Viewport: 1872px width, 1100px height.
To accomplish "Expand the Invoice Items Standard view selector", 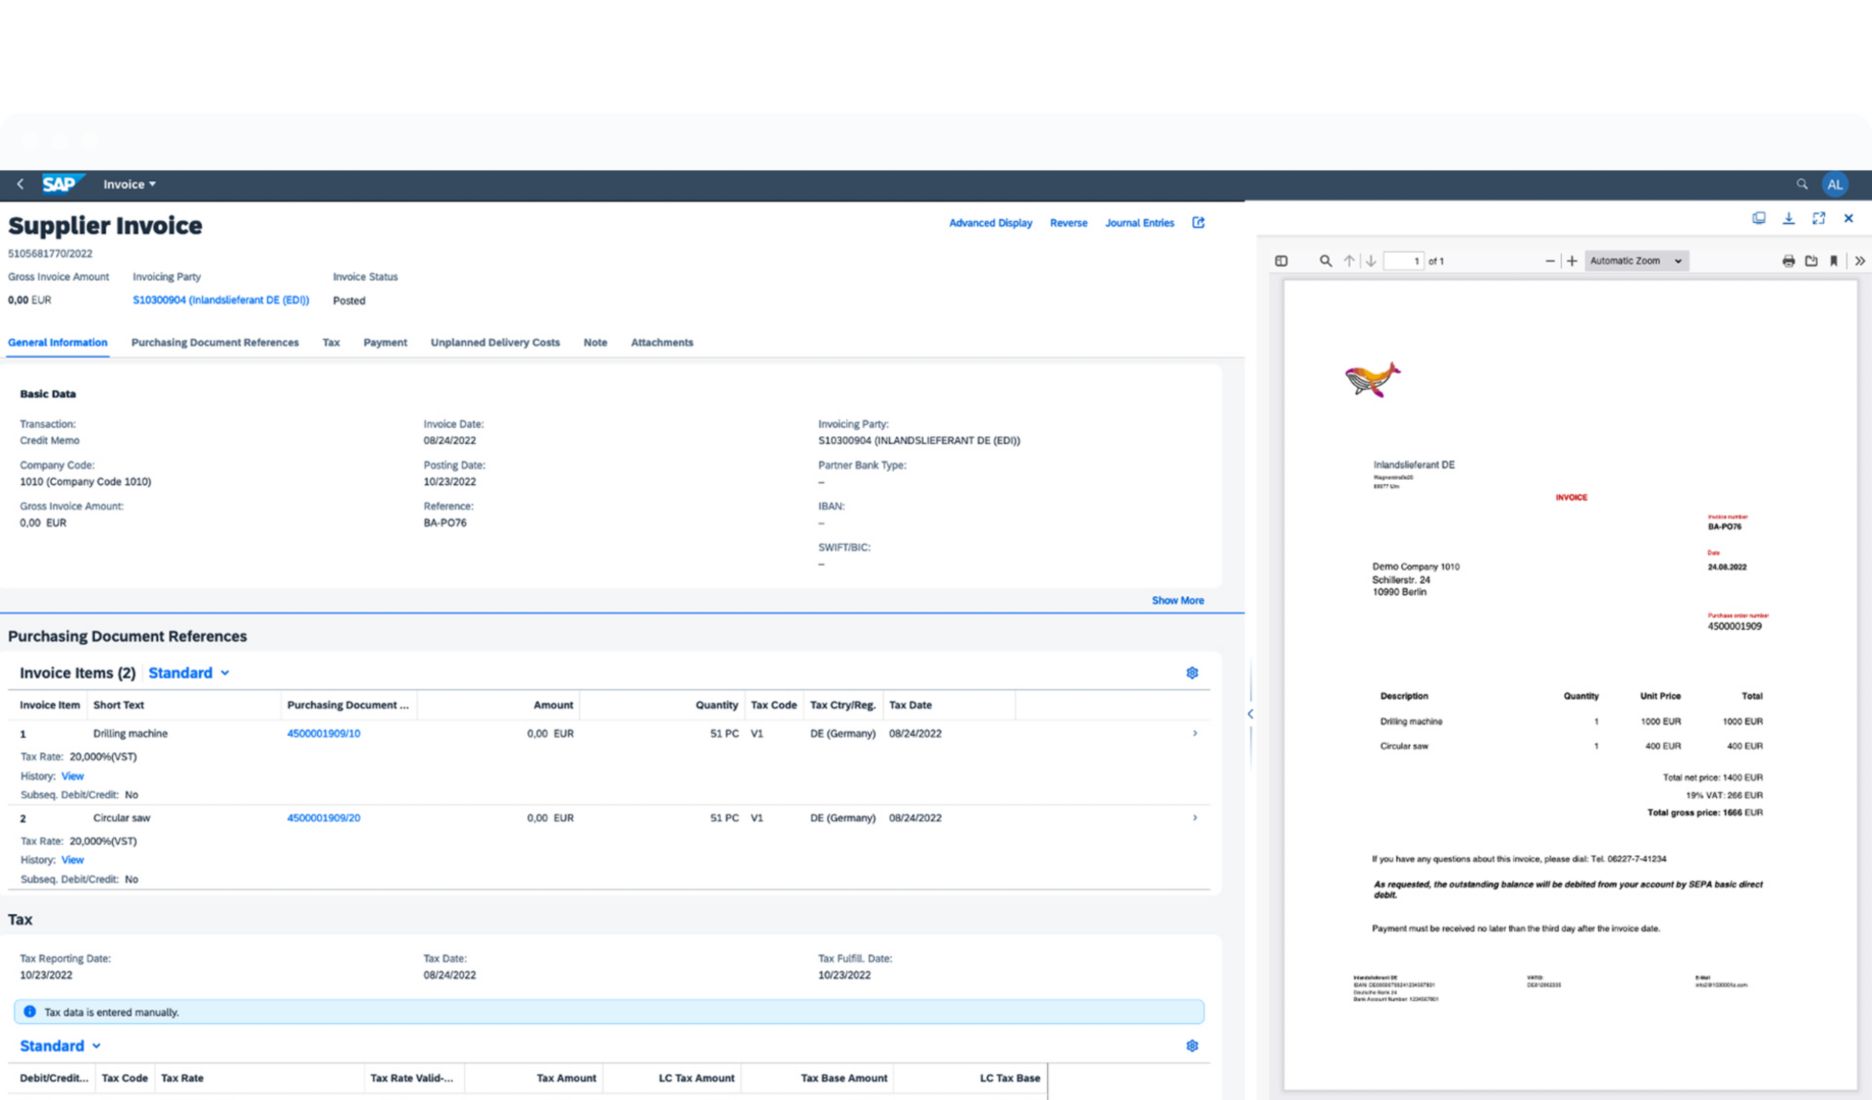I will (x=189, y=673).
